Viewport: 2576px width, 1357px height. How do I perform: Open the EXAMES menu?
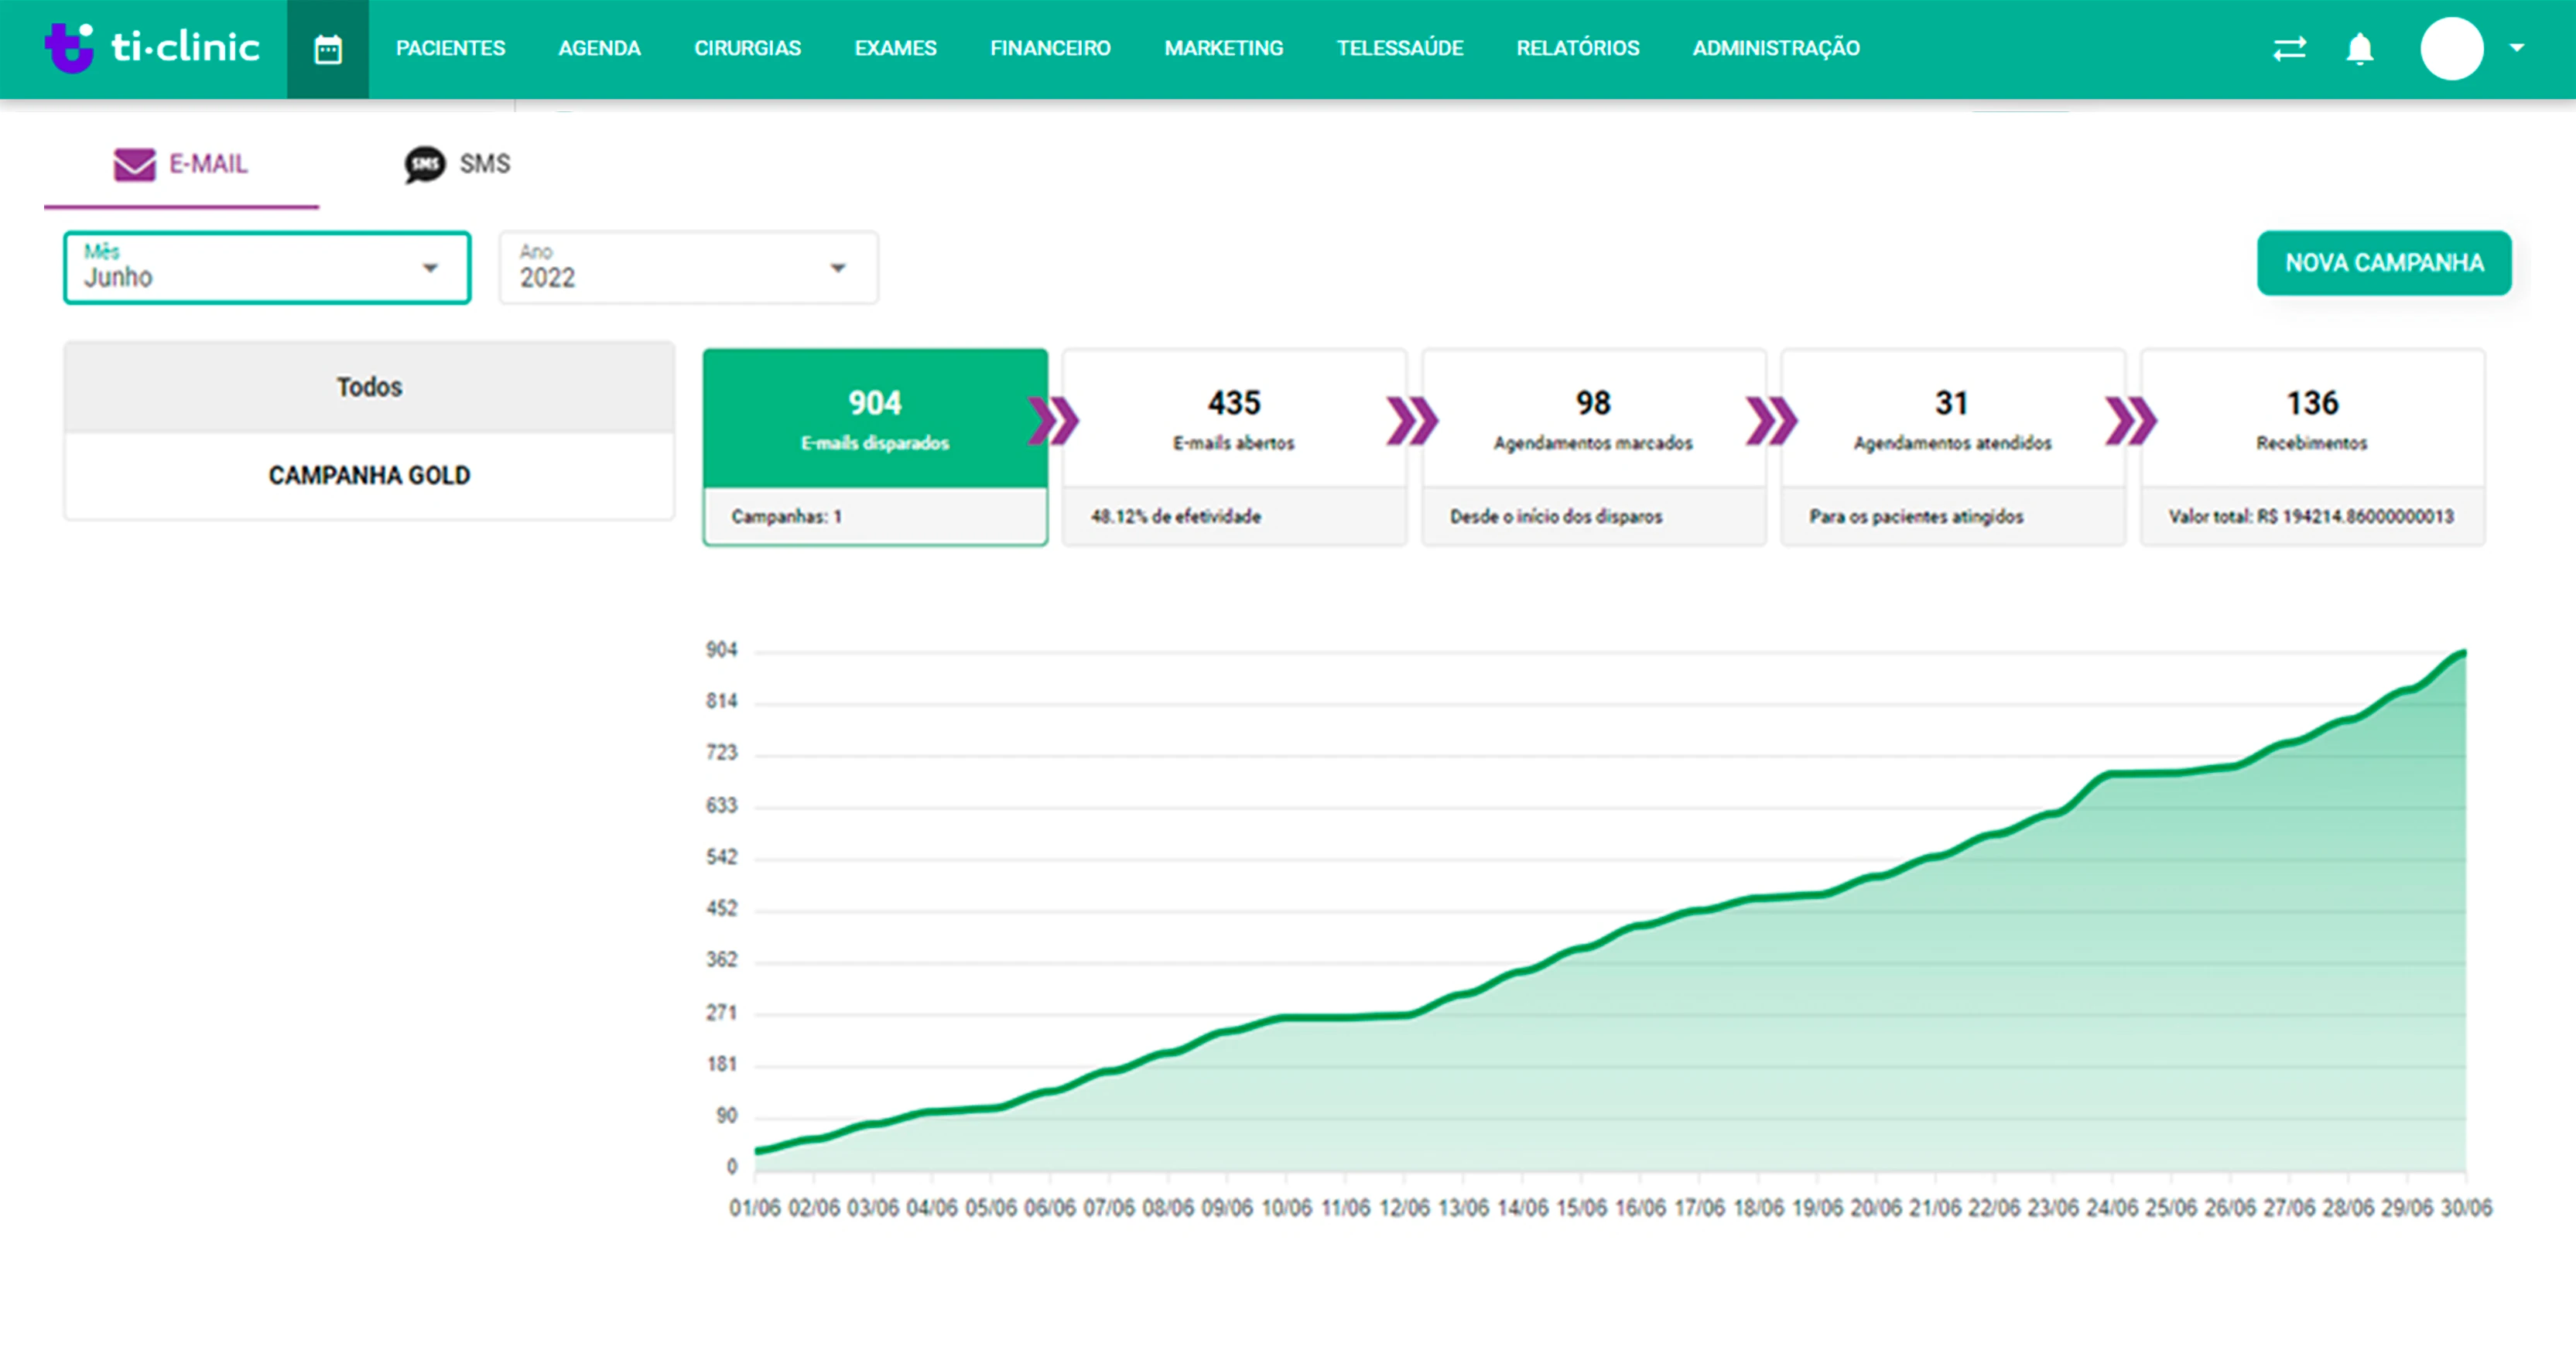(895, 48)
